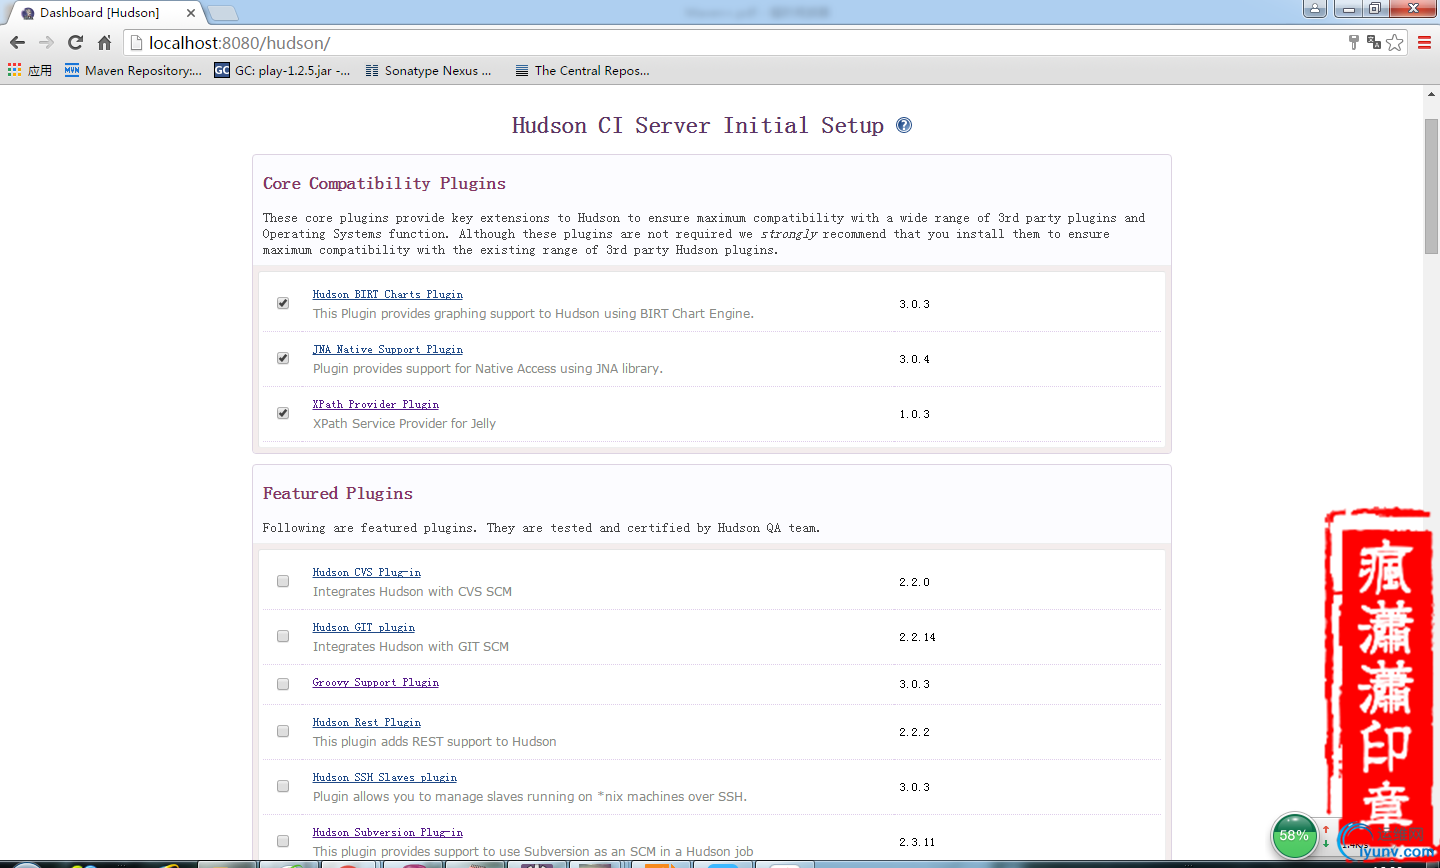The width and height of the screenshot is (1440, 868).
Task: Check the Hudson SSH Slaves plugin checkbox
Action: (x=283, y=786)
